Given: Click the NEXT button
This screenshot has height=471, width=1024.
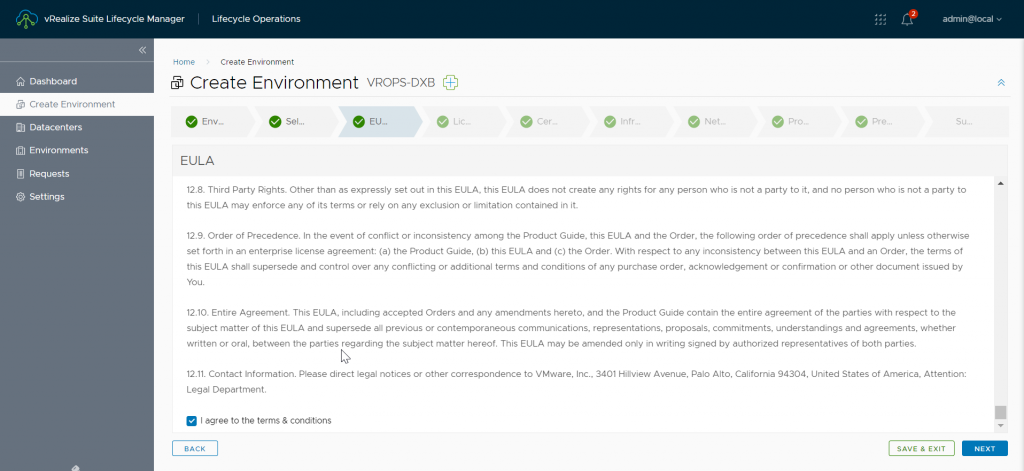Looking at the screenshot, I should (985, 448).
